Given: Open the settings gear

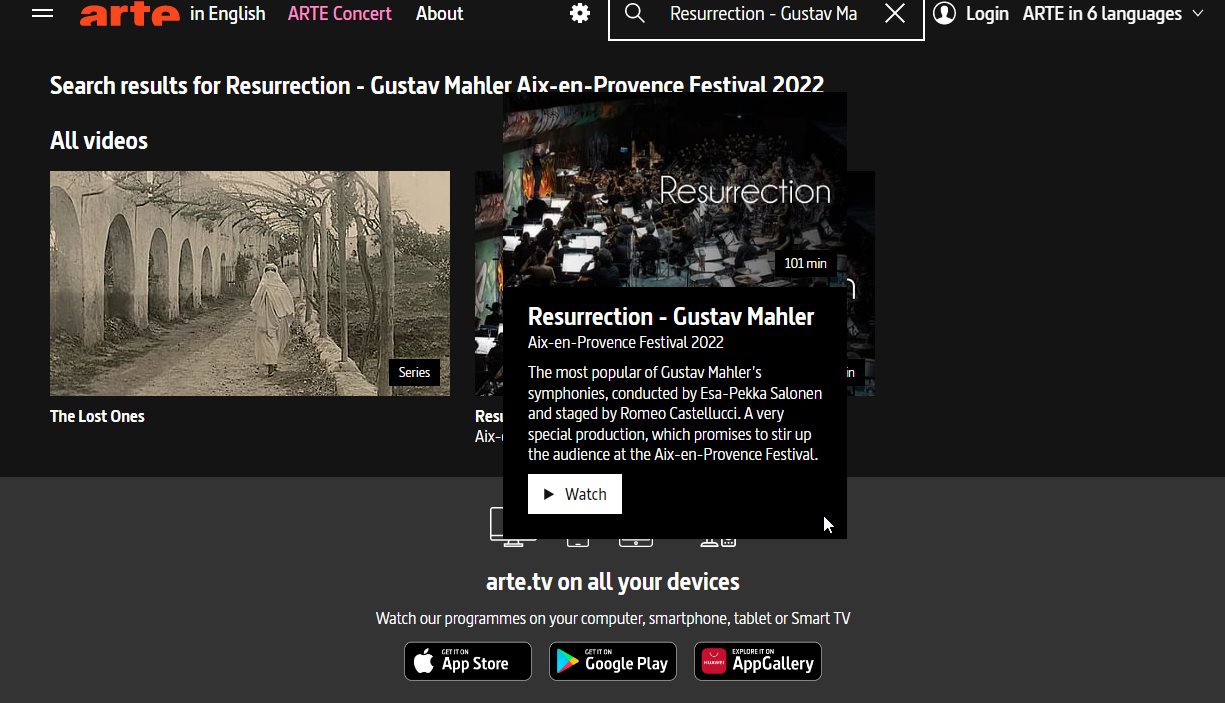Looking at the screenshot, I should [x=579, y=14].
